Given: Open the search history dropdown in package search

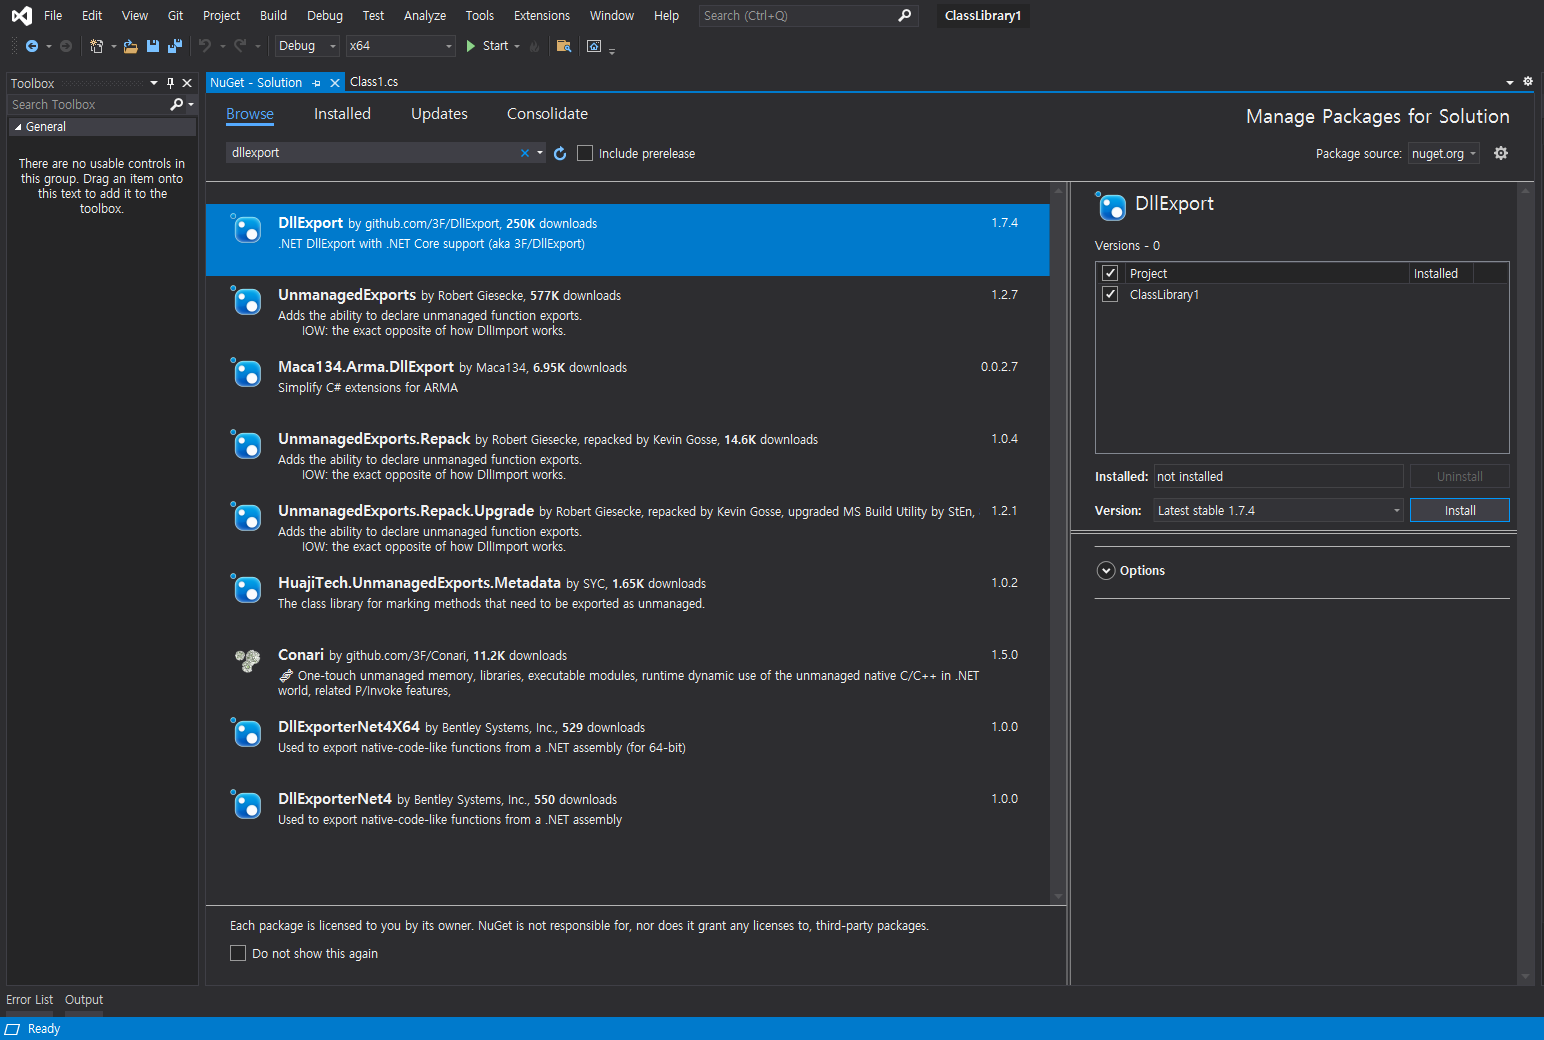Looking at the screenshot, I should pos(540,153).
